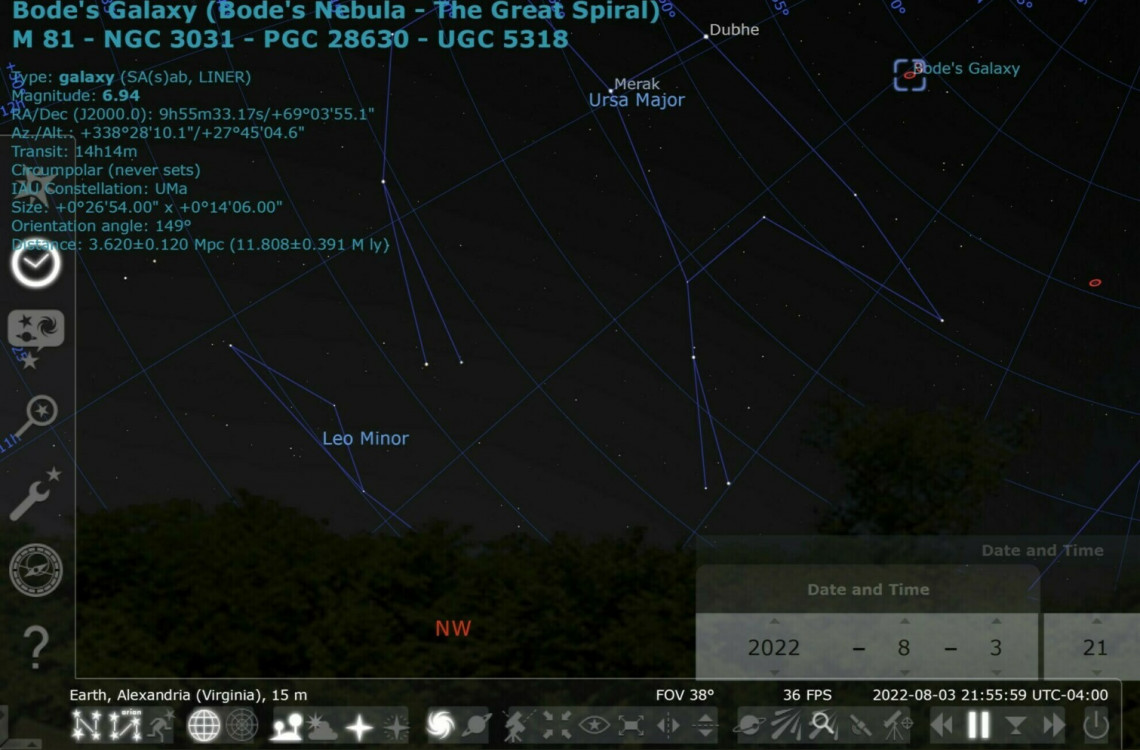Viewport: 1140px width, 750px height.
Task: Click the NW cardinal point label
Action: [x=453, y=629]
